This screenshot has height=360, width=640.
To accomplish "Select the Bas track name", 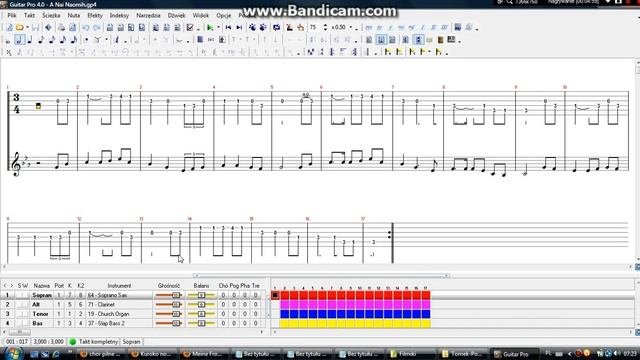I will 37,323.
